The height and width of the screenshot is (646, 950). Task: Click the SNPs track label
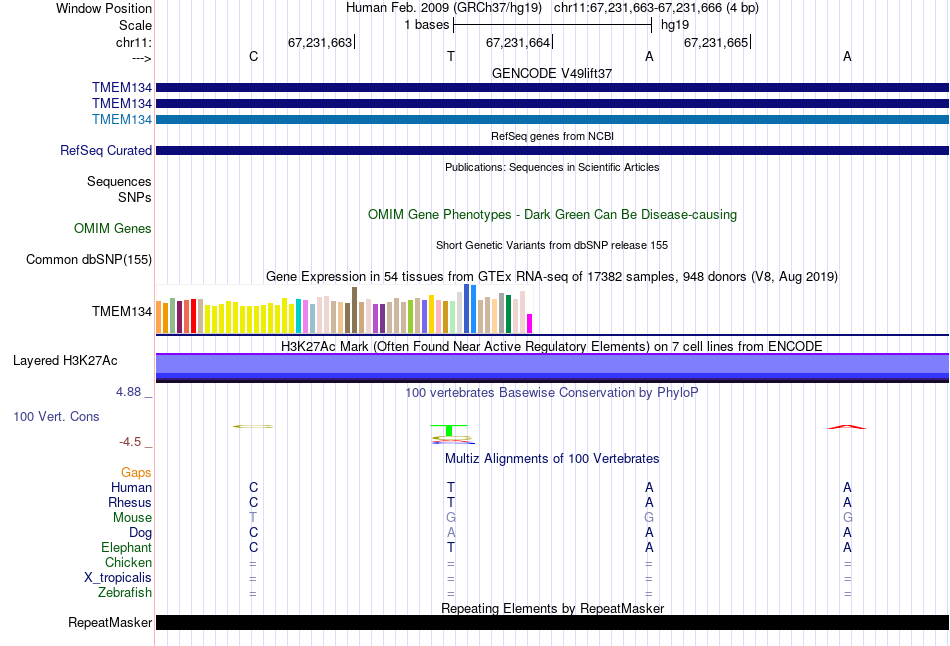pyautogui.click(x=135, y=198)
